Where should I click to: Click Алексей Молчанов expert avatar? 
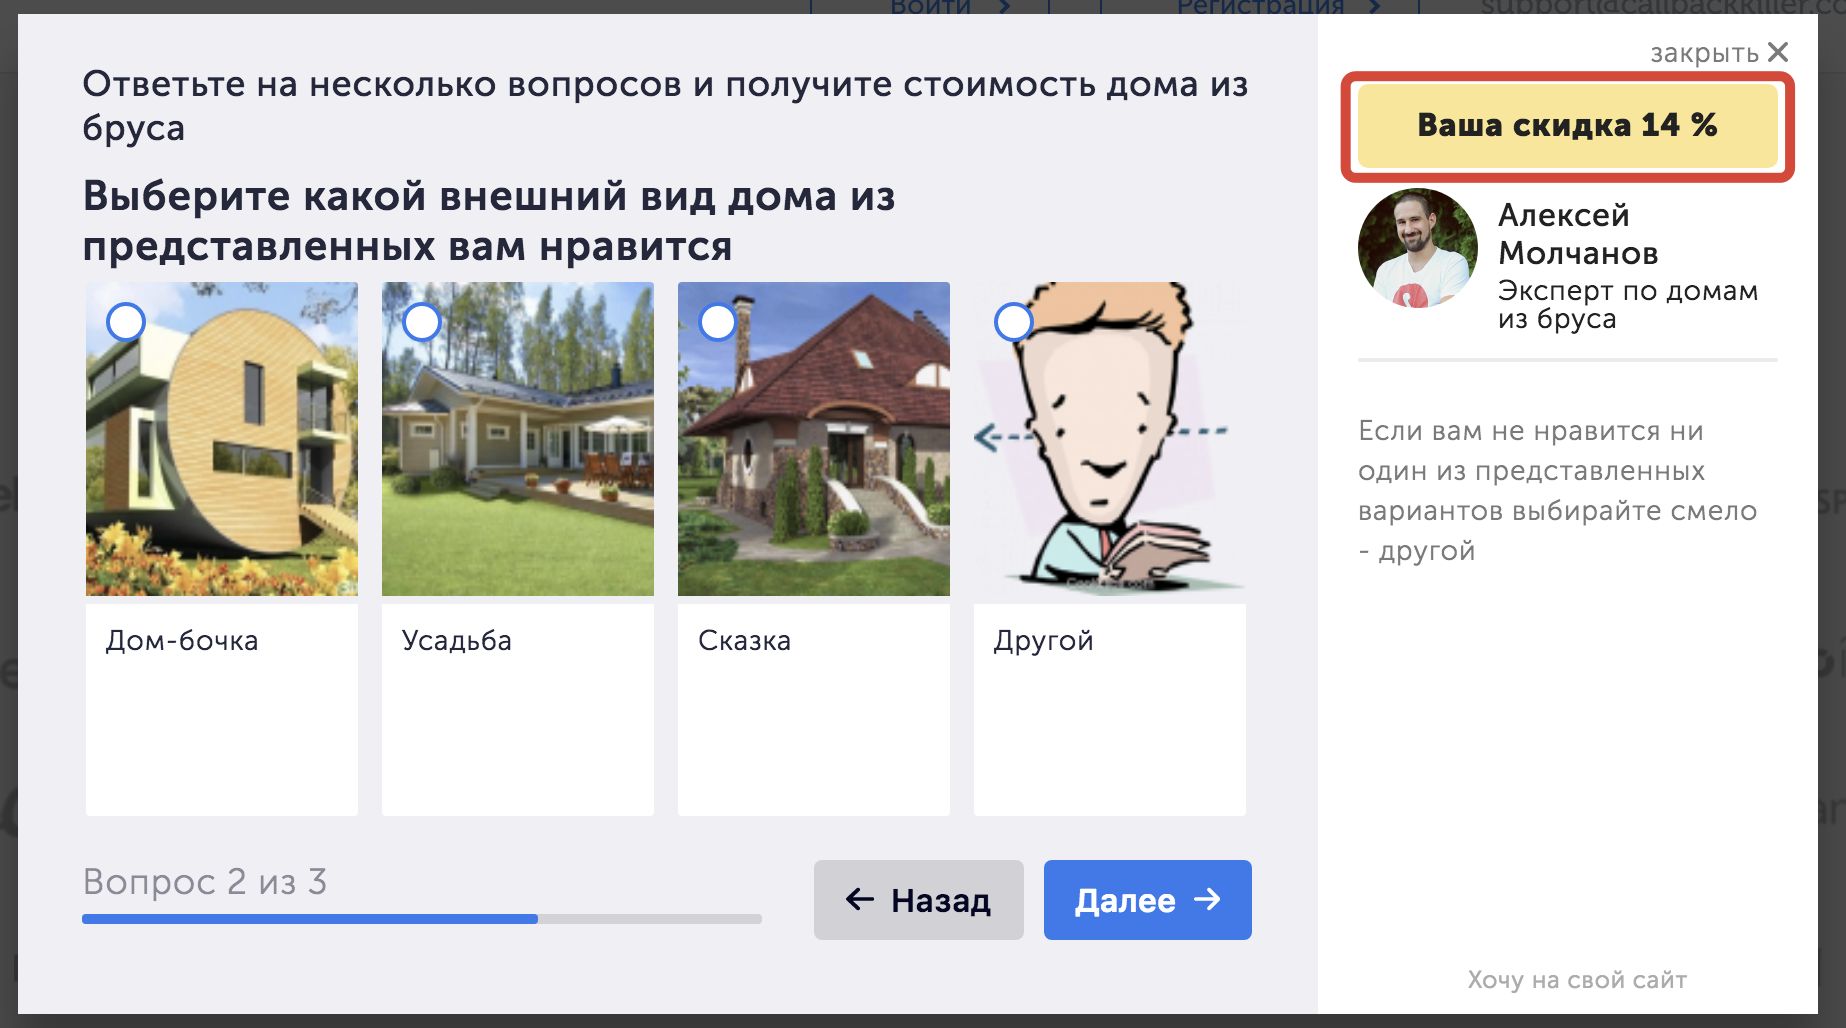click(x=1418, y=248)
